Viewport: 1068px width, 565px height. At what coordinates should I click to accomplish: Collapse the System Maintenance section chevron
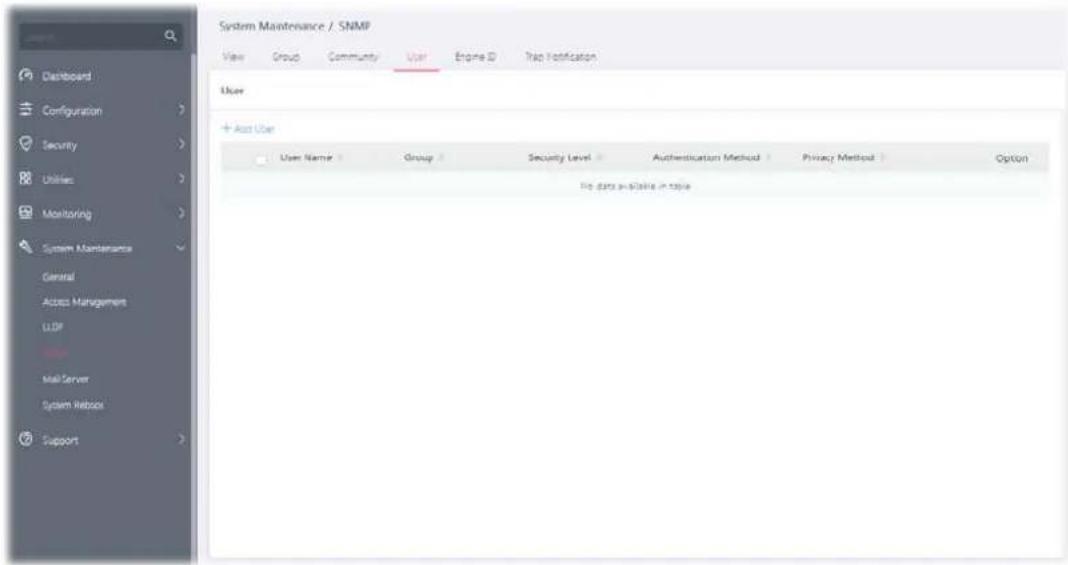[x=180, y=248]
